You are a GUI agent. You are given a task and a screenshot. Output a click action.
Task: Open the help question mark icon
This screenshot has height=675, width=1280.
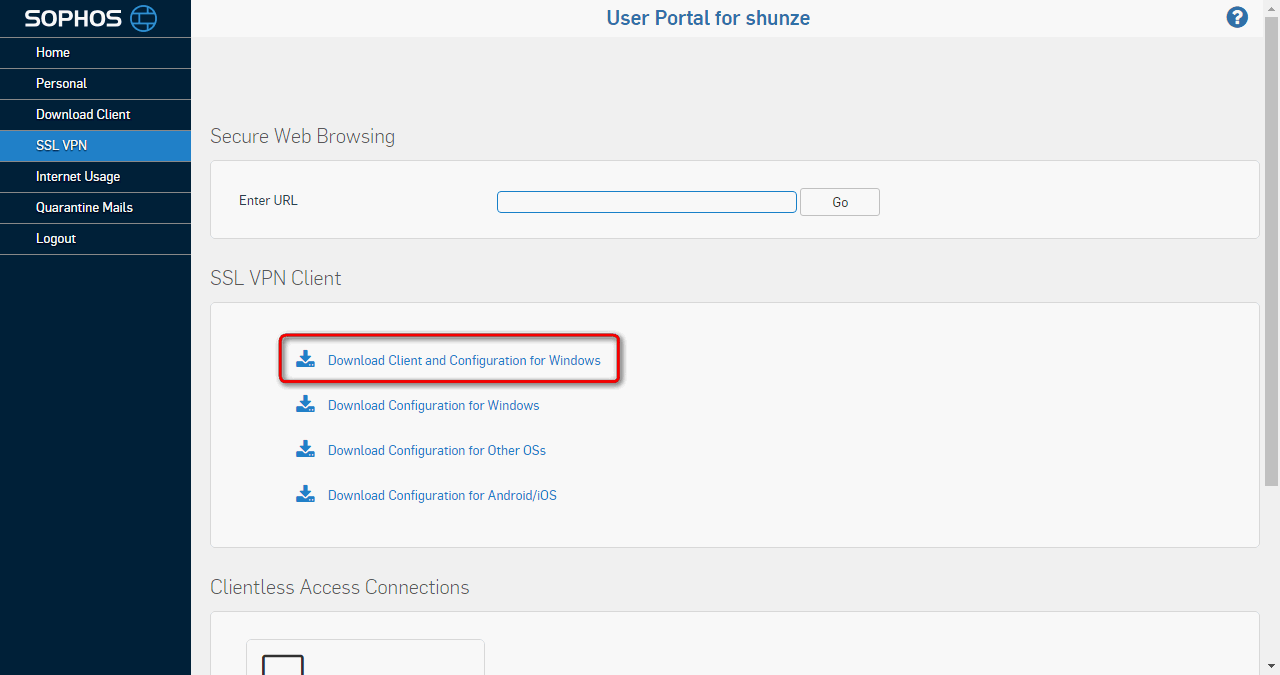(x=1237, y=17)
